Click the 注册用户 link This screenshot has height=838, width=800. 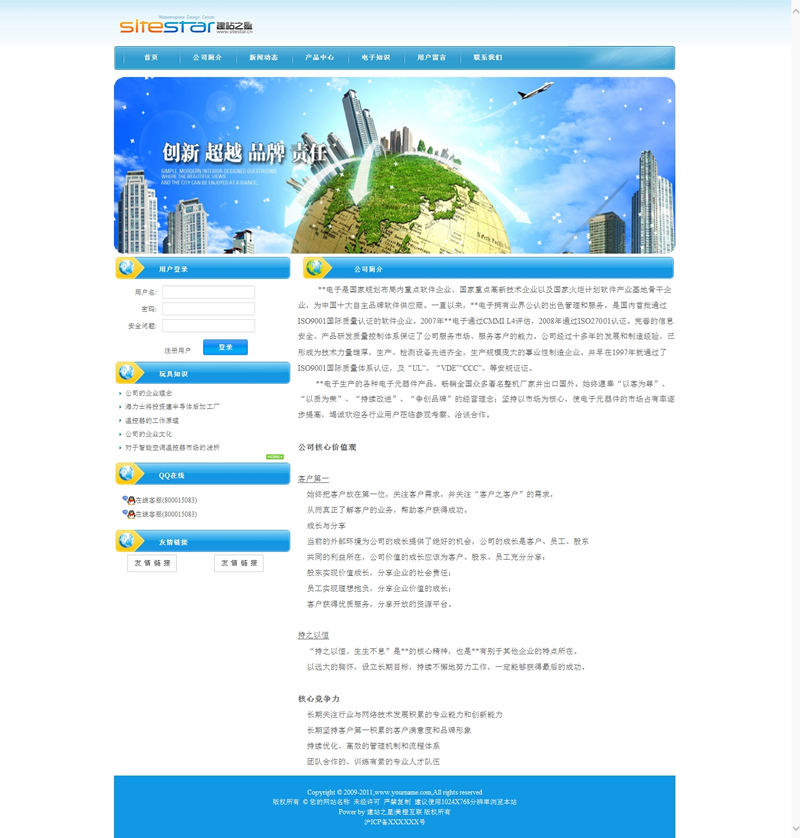pyautogui.click(x=177, y=351)
